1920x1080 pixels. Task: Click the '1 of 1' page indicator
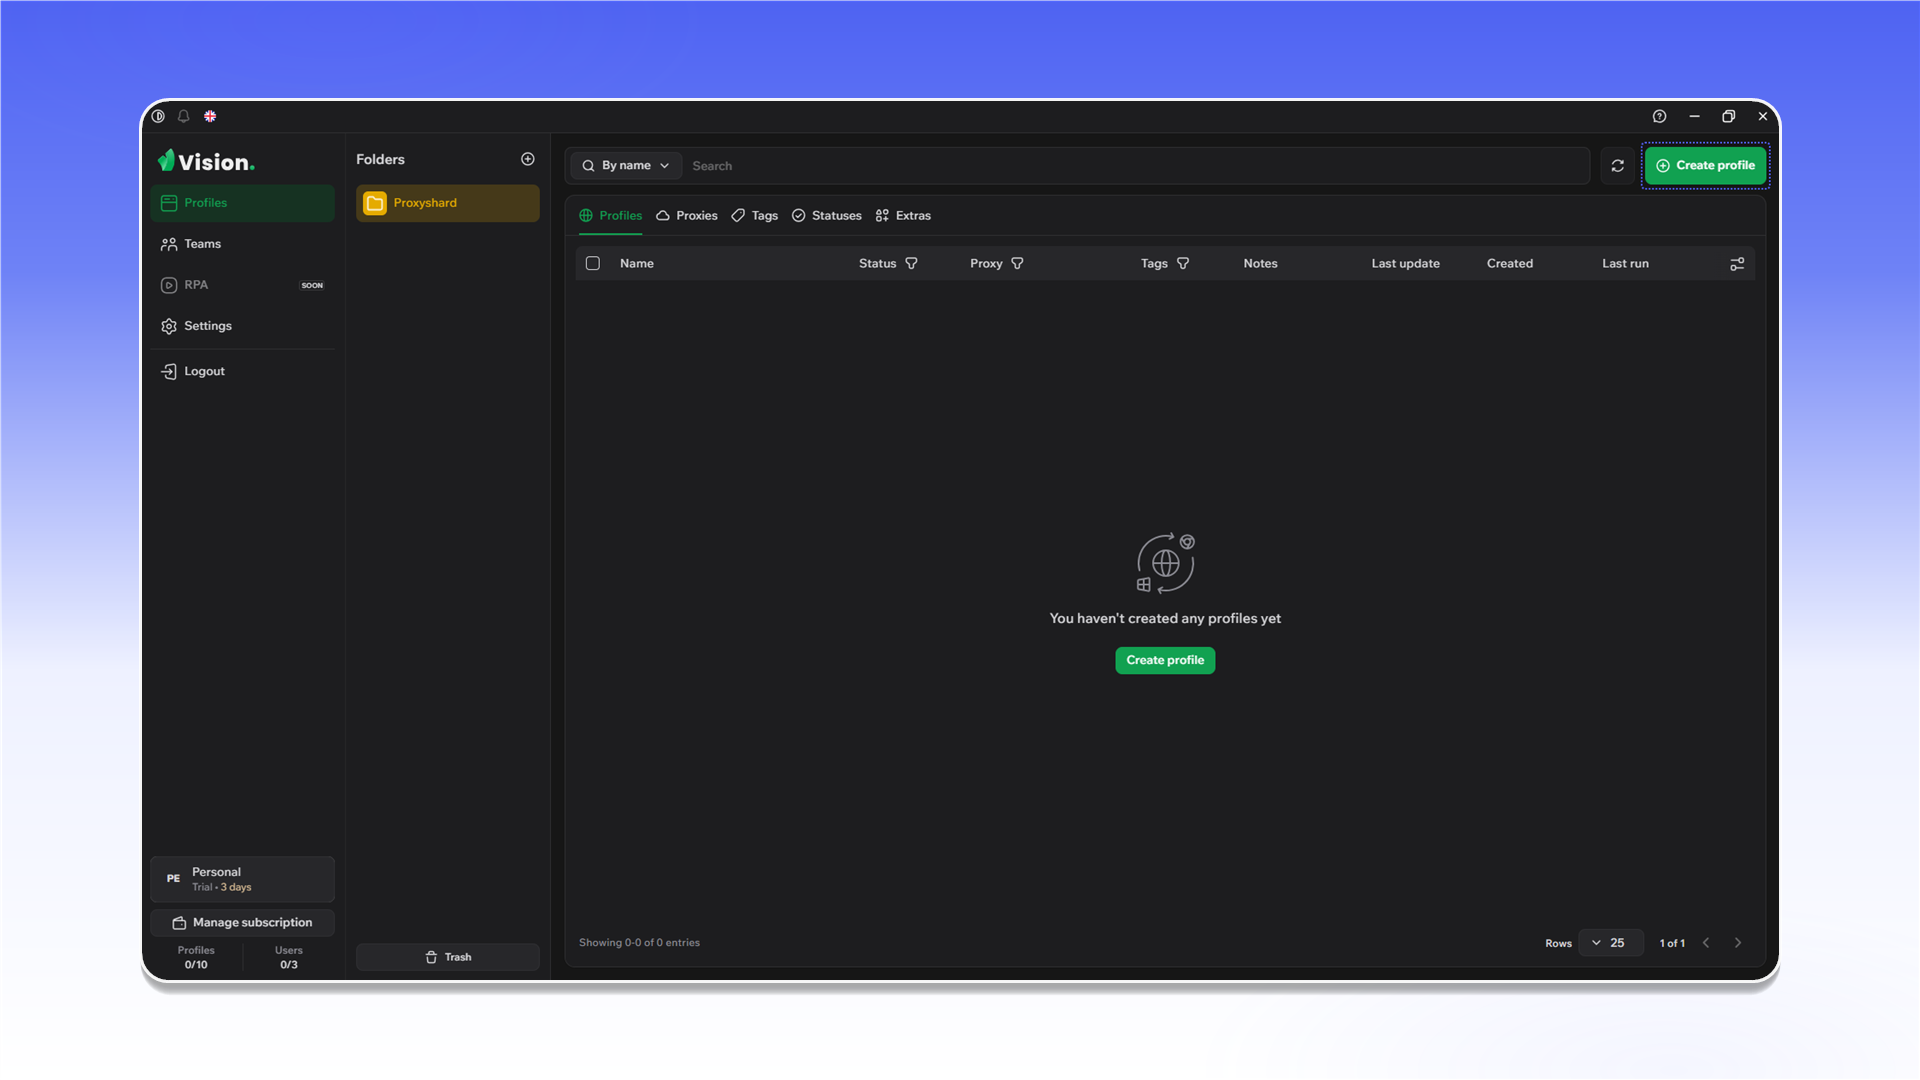(x=1672, y=944)
